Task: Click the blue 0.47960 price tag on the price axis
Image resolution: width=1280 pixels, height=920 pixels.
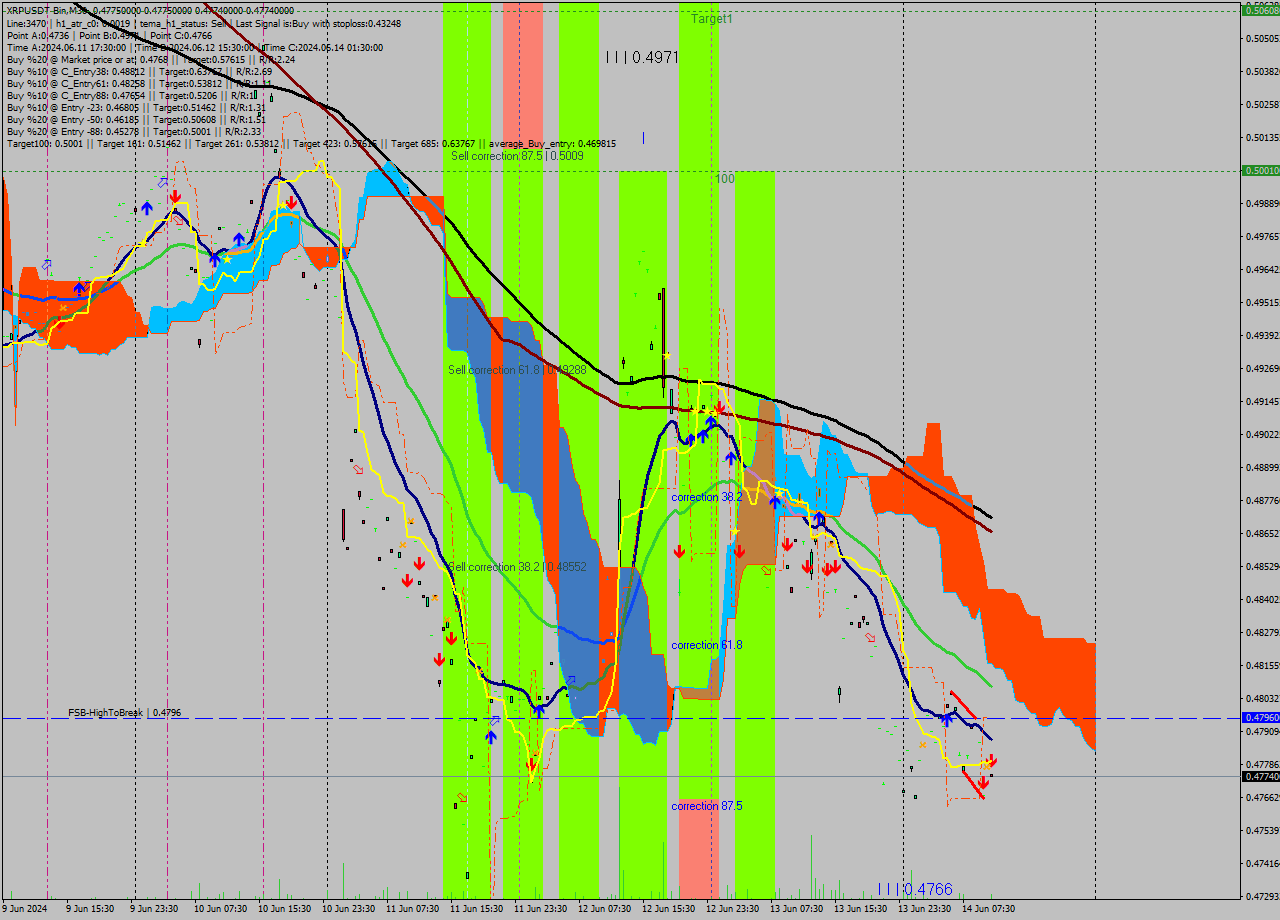Action: pyautogui.click(x=1260, y=718)
